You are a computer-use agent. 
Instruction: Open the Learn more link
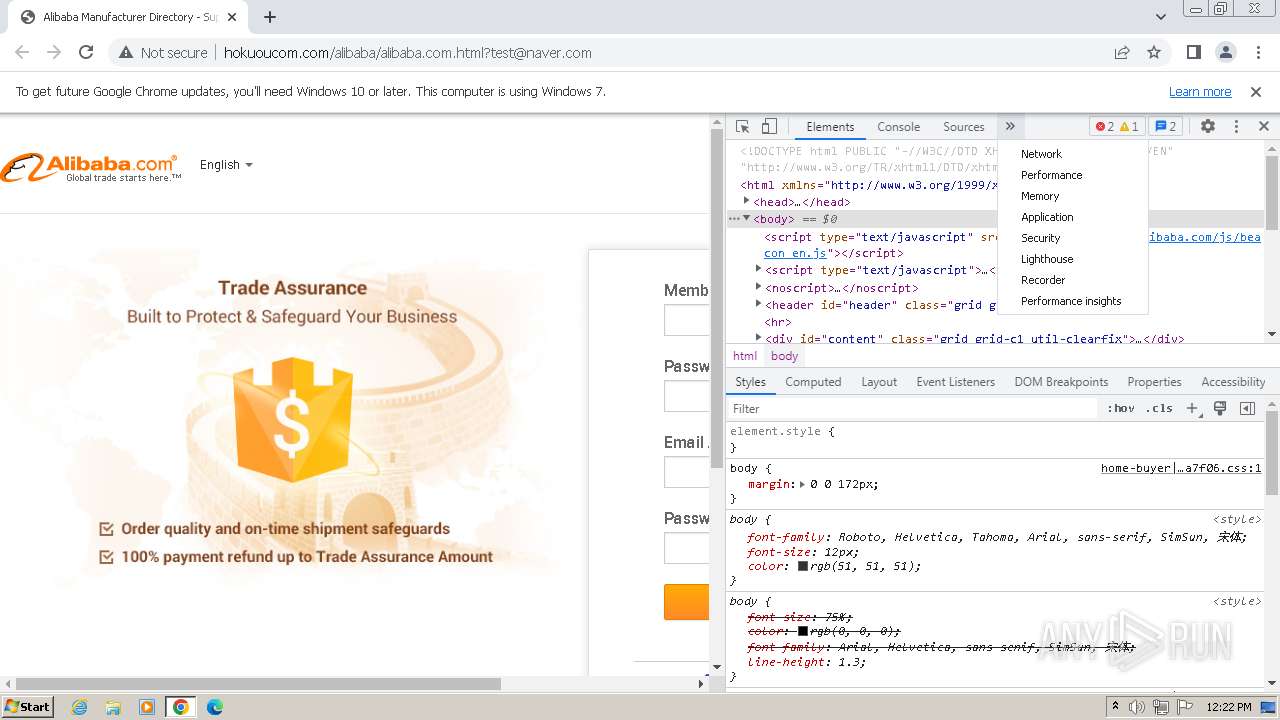click(1200, 92)
